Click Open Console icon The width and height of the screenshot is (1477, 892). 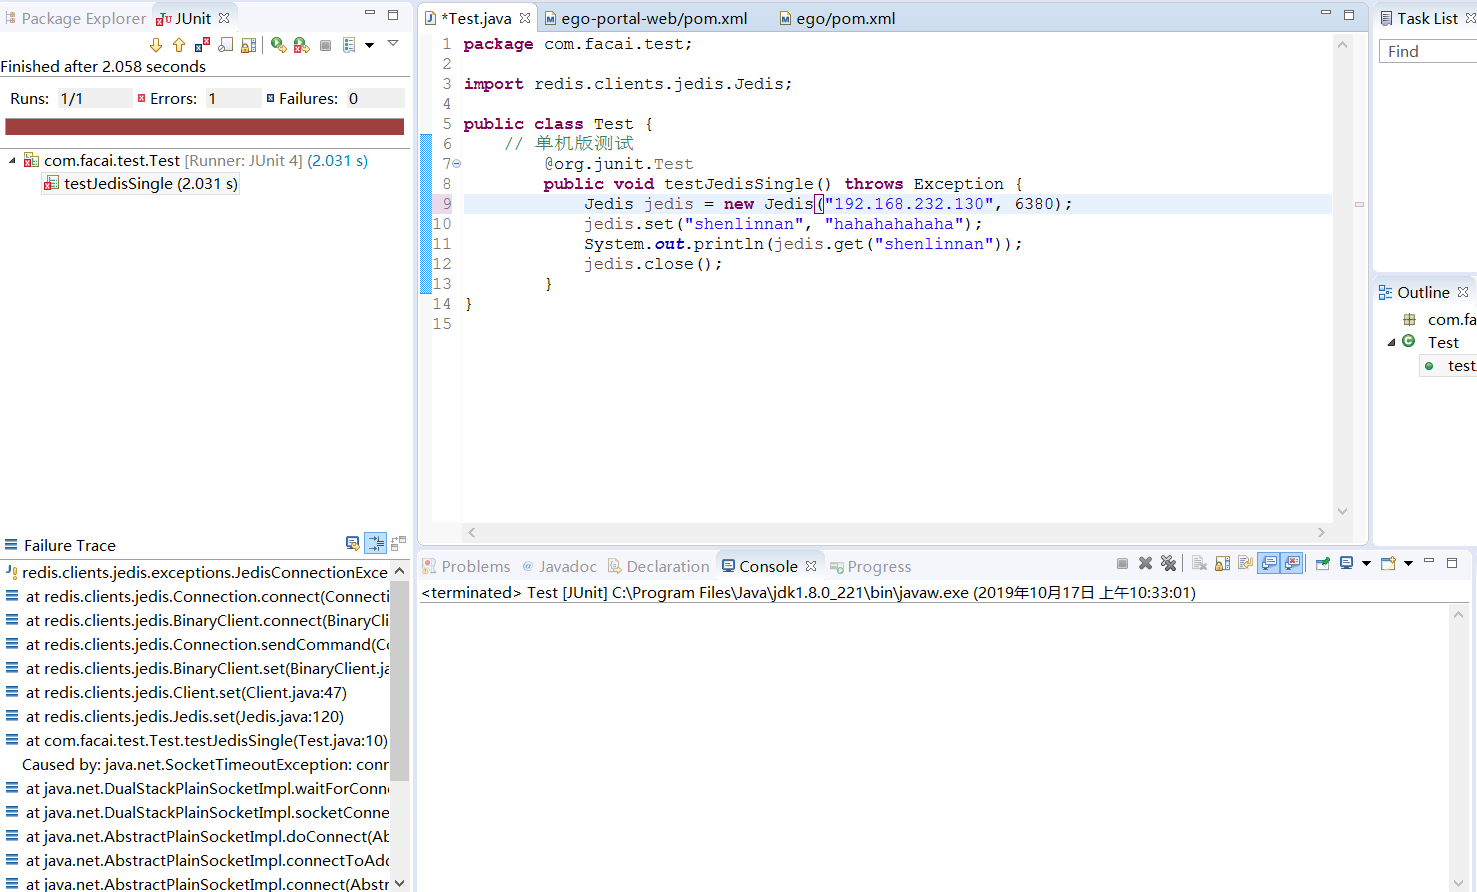click(x=1388, y=563)
